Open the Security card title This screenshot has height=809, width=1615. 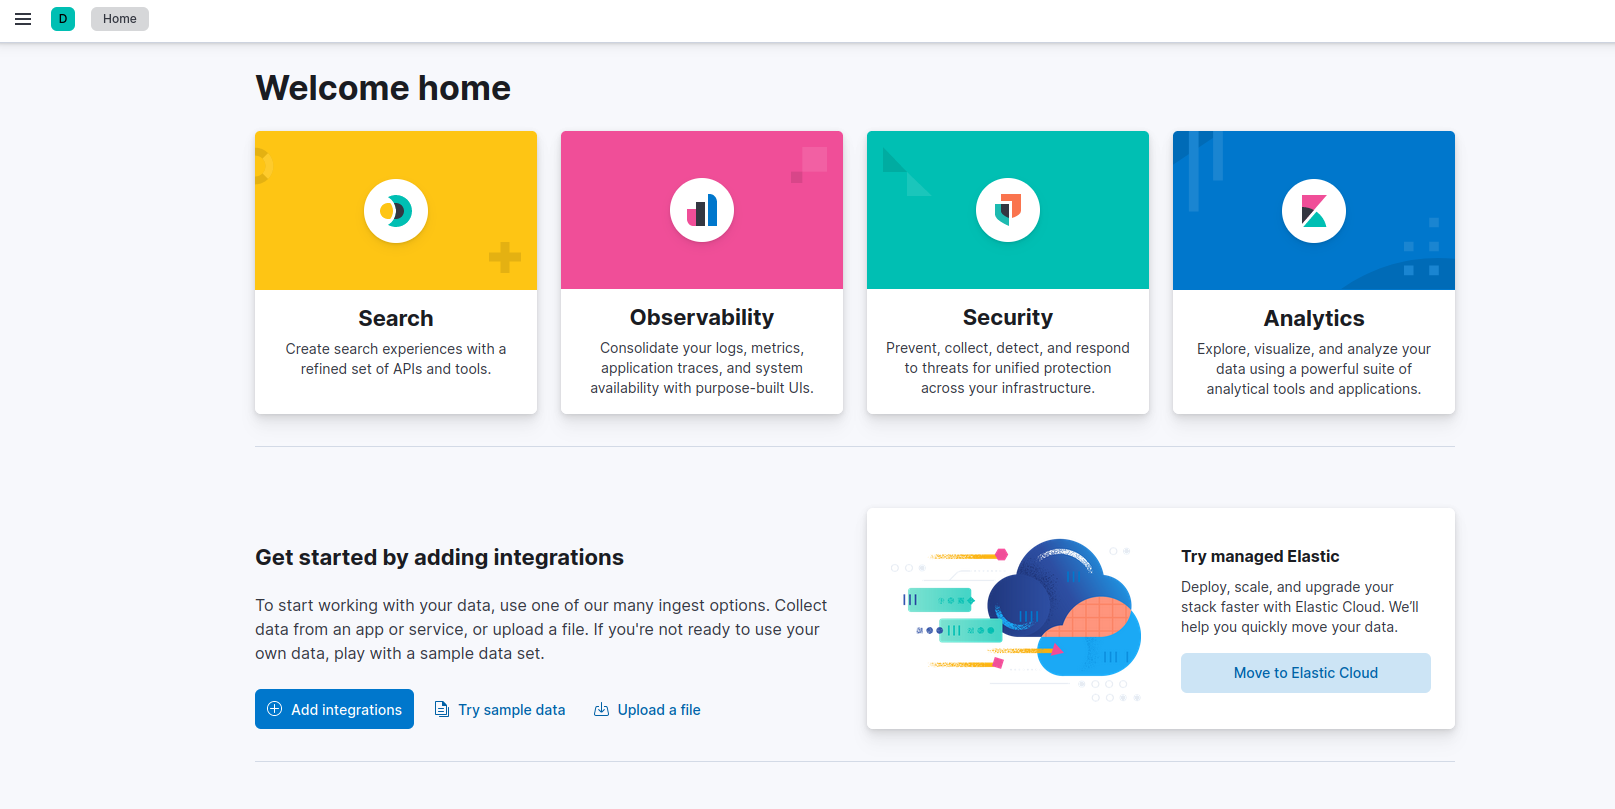(1008, 317)
